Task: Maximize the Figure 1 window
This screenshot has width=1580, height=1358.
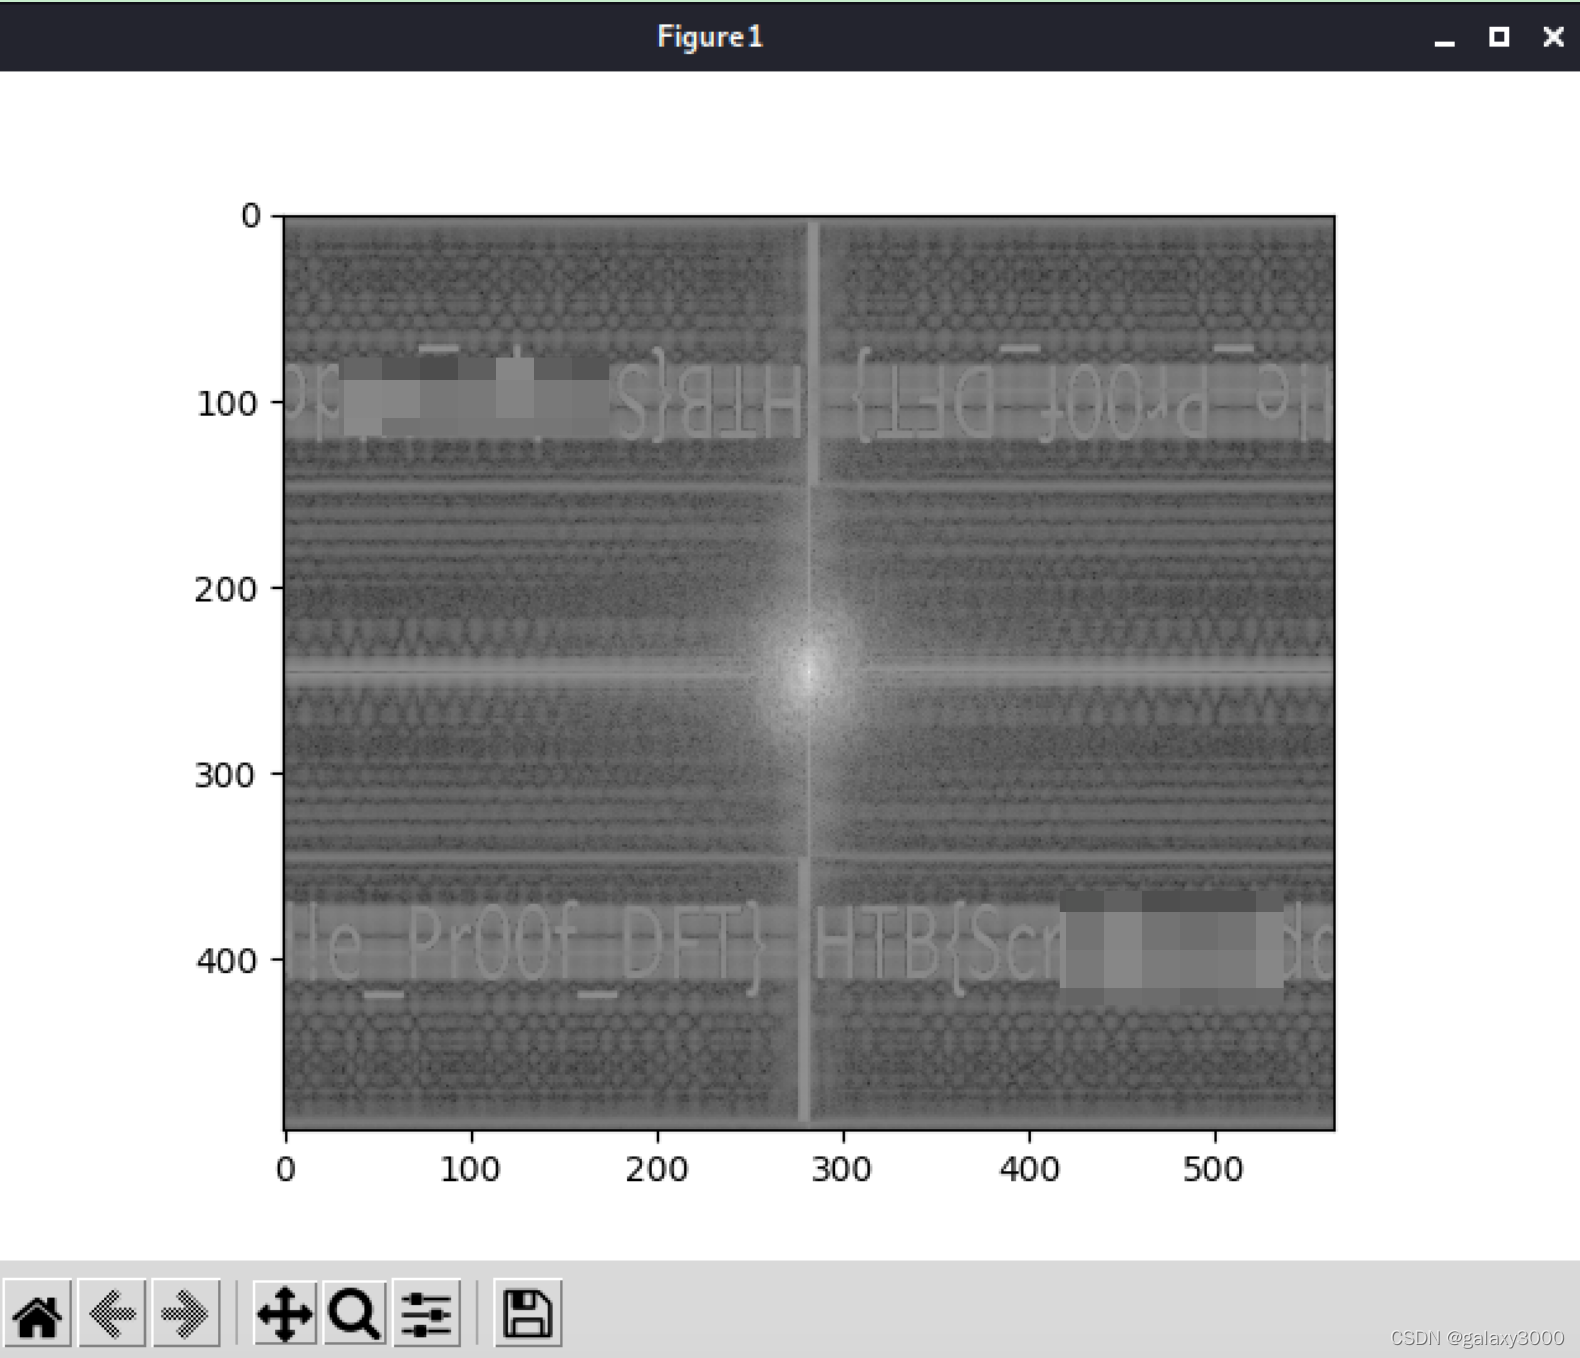Action: click(1498, 37)
